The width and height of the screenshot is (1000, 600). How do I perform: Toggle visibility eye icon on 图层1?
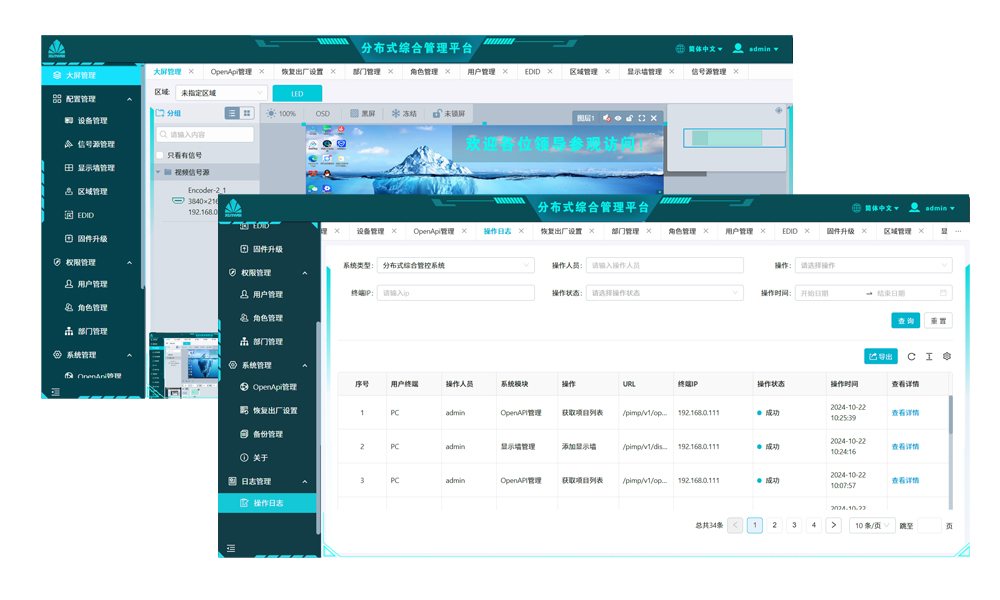point(617,118)
